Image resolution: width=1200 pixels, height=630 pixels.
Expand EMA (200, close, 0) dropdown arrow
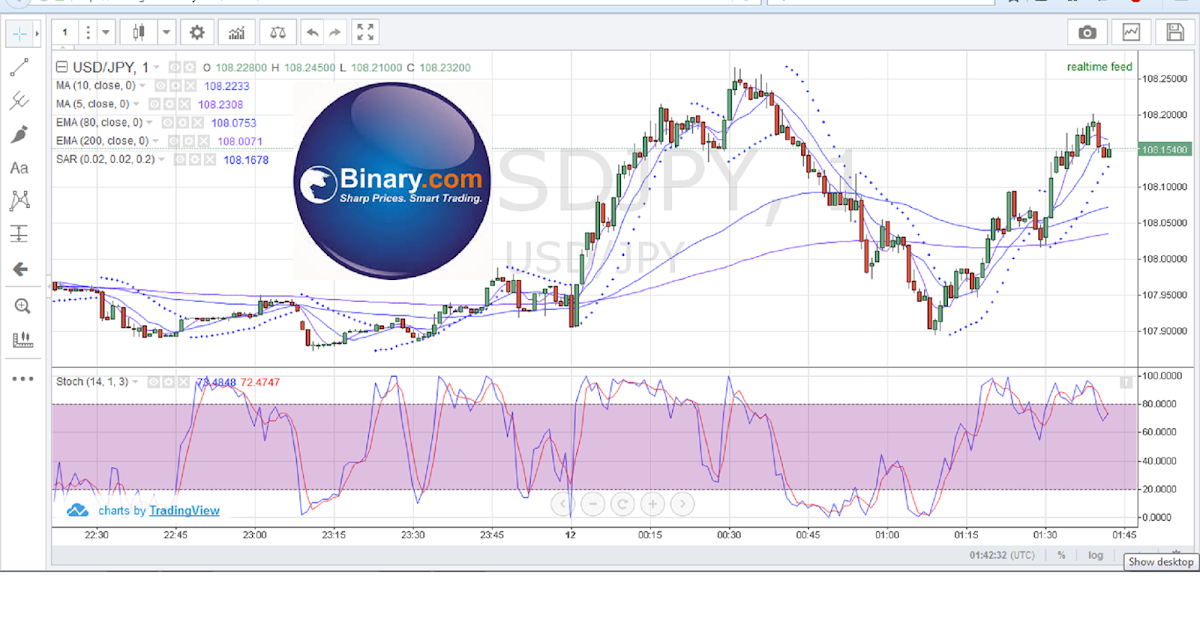point(155,141)
